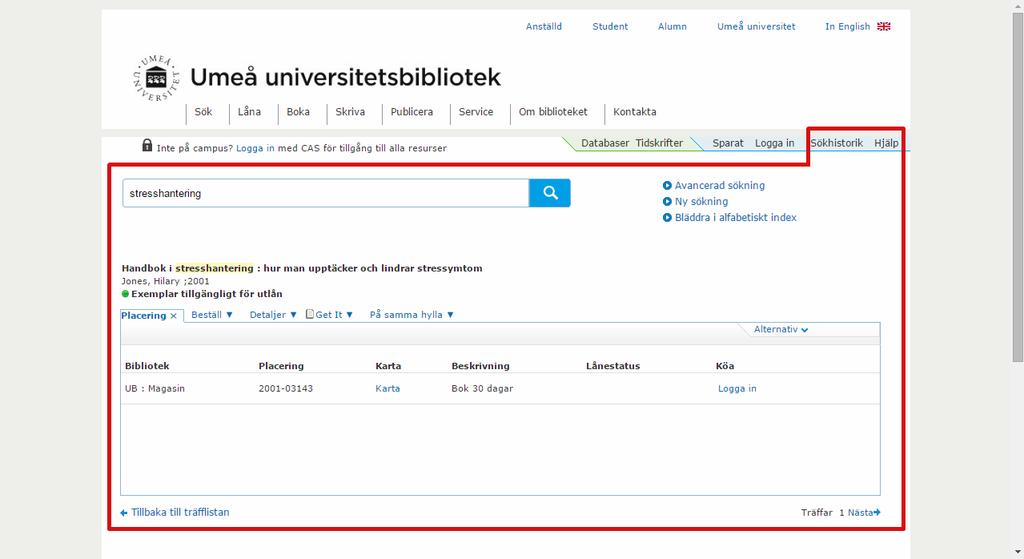1024x559 pixels.
Task: Expand the Detaljer dropdown tab
Action: 273,315
